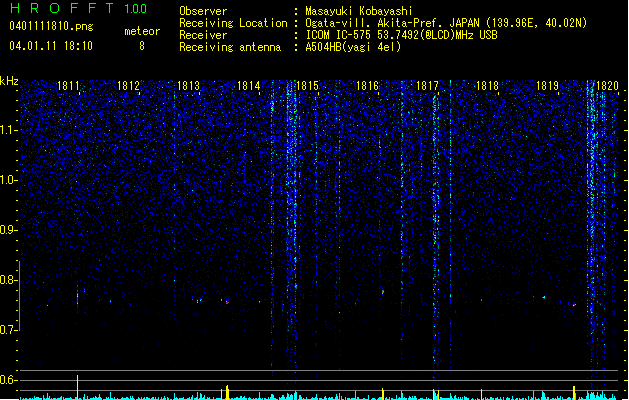629x400 pixels.
Task: Click the Receiving antenna label
Action: [x=230, y=47]
